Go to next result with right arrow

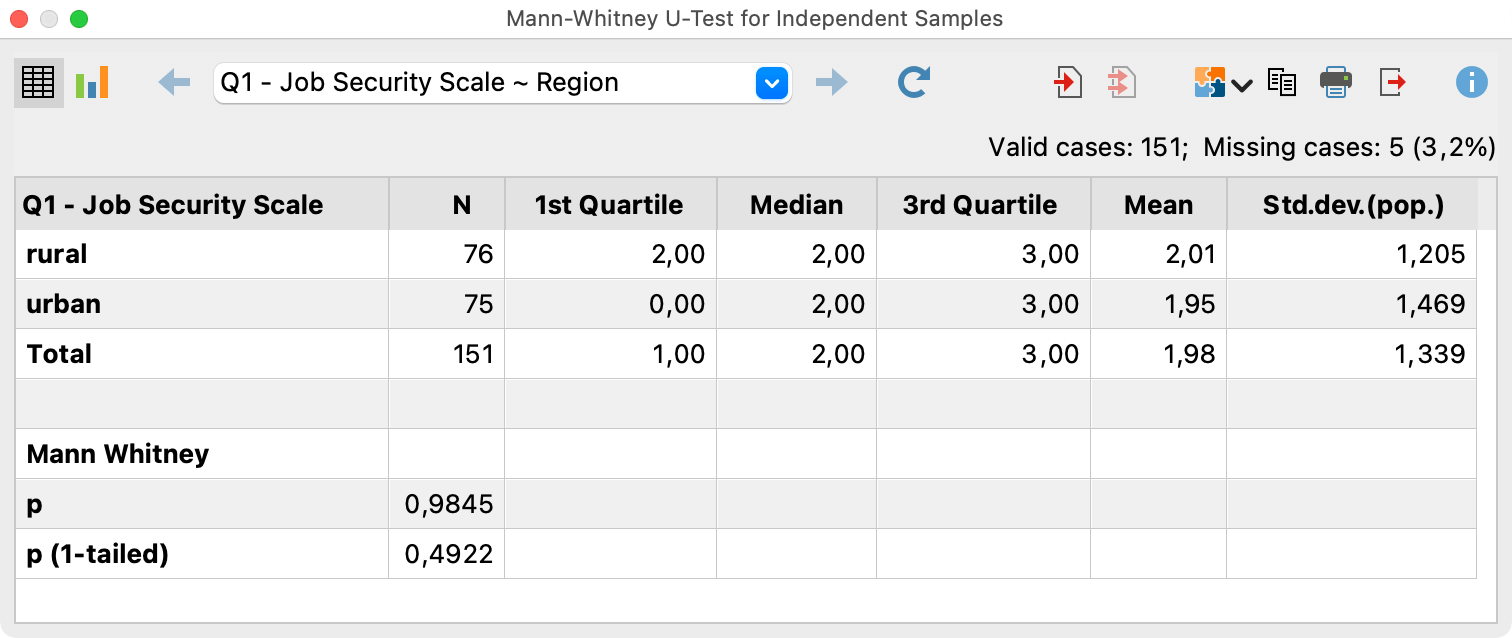(x=831, y=83)
